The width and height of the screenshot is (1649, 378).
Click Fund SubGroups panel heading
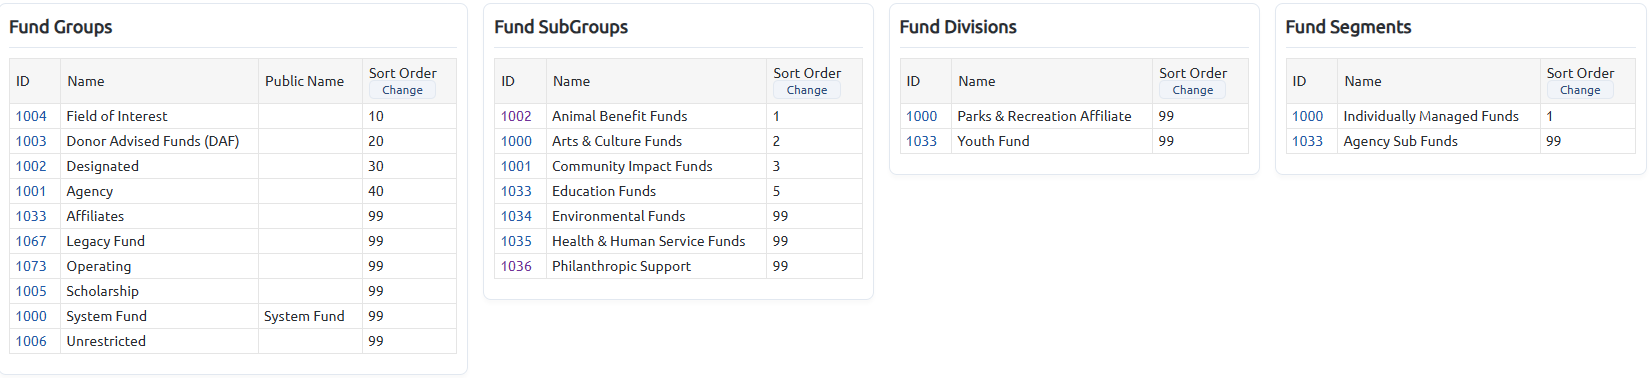pyautogui.click(x=561, y=27)
